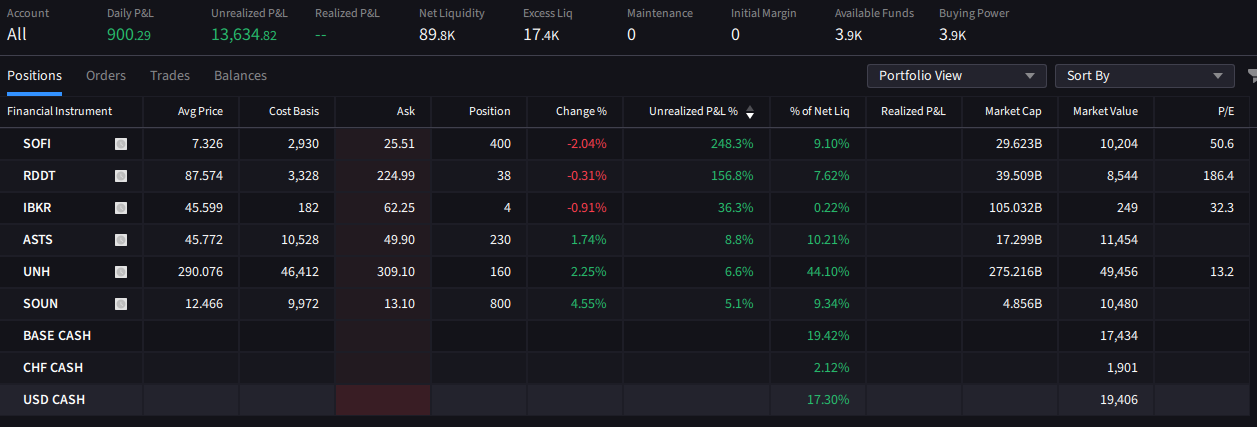
Task: Click the Unrealized P&L total 13,634.82
Action: click(244, 34)
